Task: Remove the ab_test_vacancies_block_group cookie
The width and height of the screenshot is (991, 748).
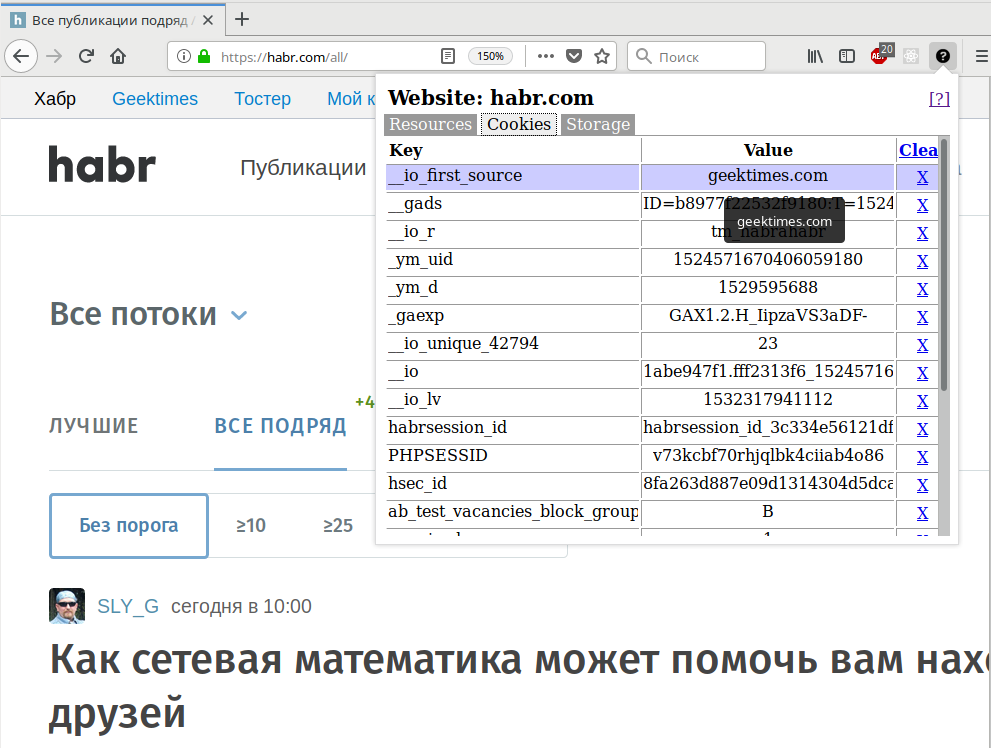Action: click(x=922, y=513)
